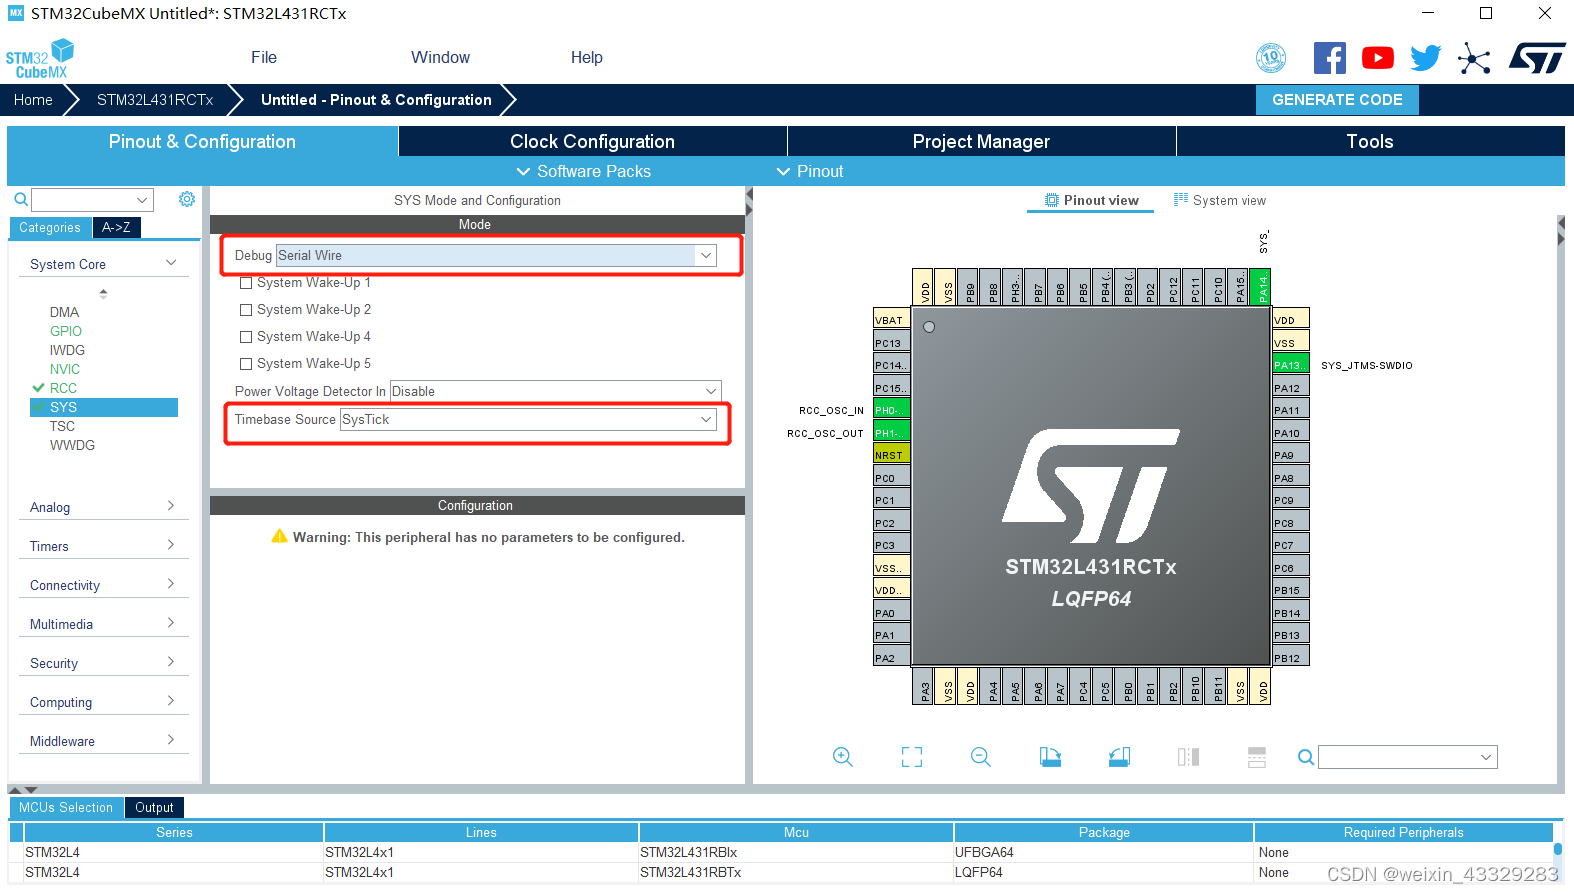1574x893 pixels.
Task: Go to Home breadcrumb
Action: [33, 100]
